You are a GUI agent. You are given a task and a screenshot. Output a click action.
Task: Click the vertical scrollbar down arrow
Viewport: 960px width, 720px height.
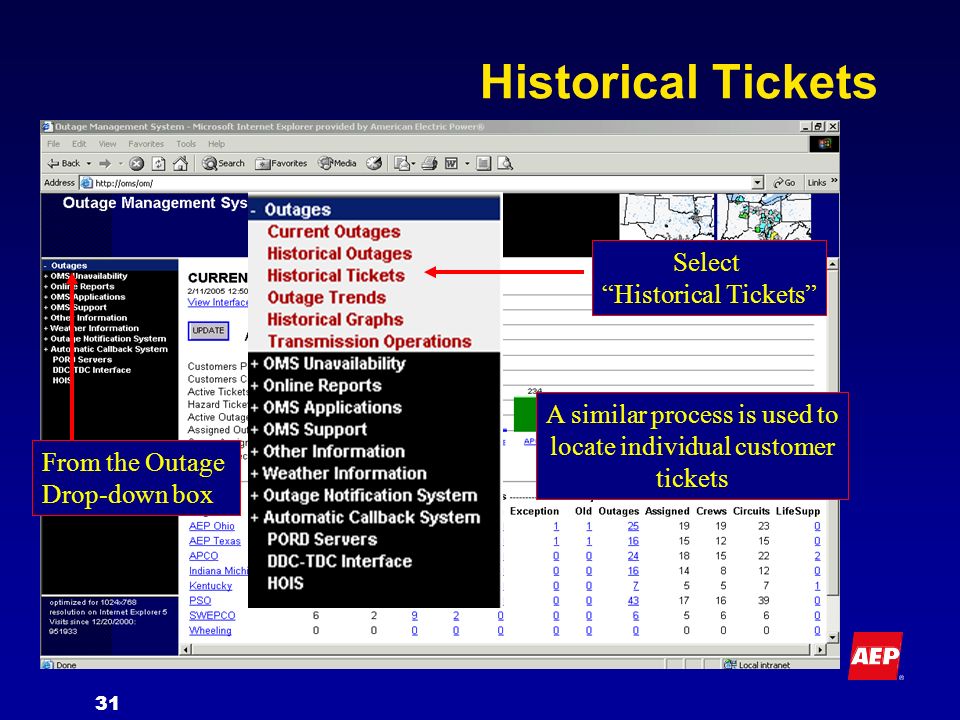(x=833, y=637)
